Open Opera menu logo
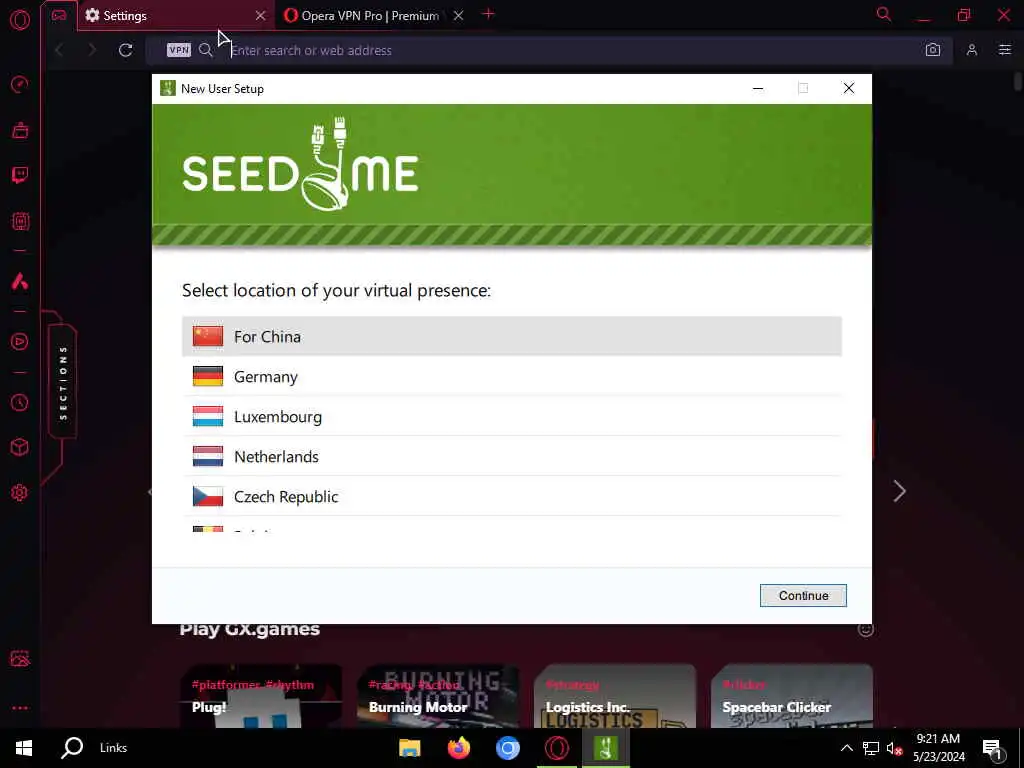 [20, 20]
